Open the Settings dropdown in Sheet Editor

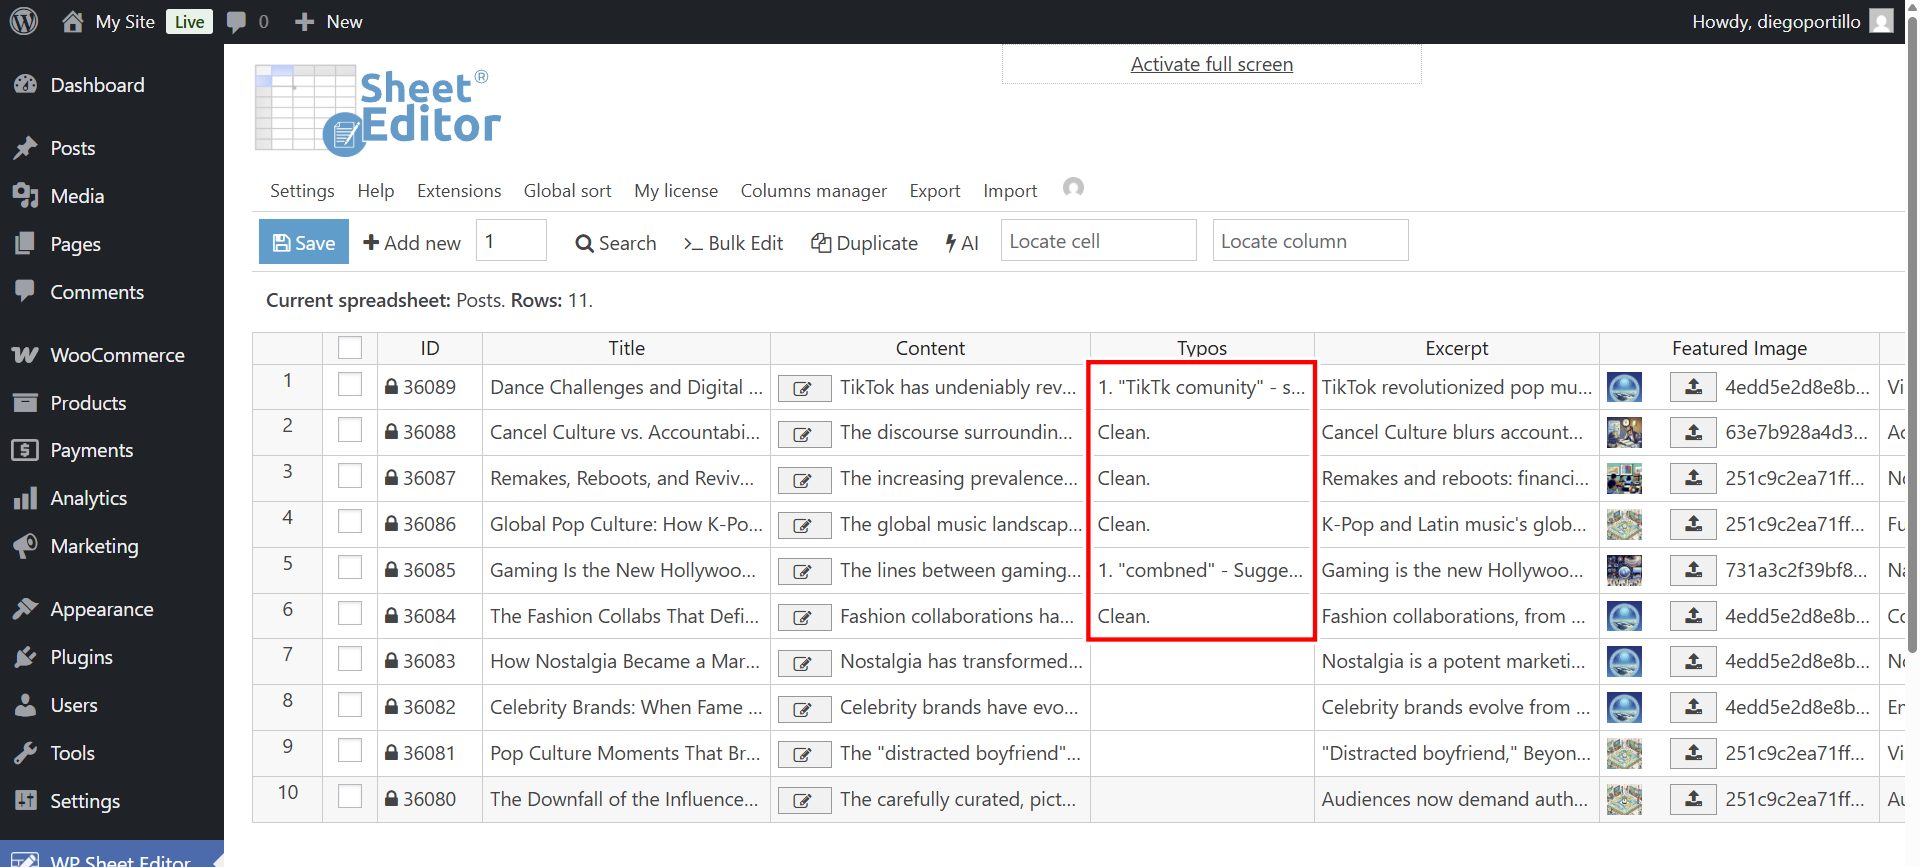[302, 191]
